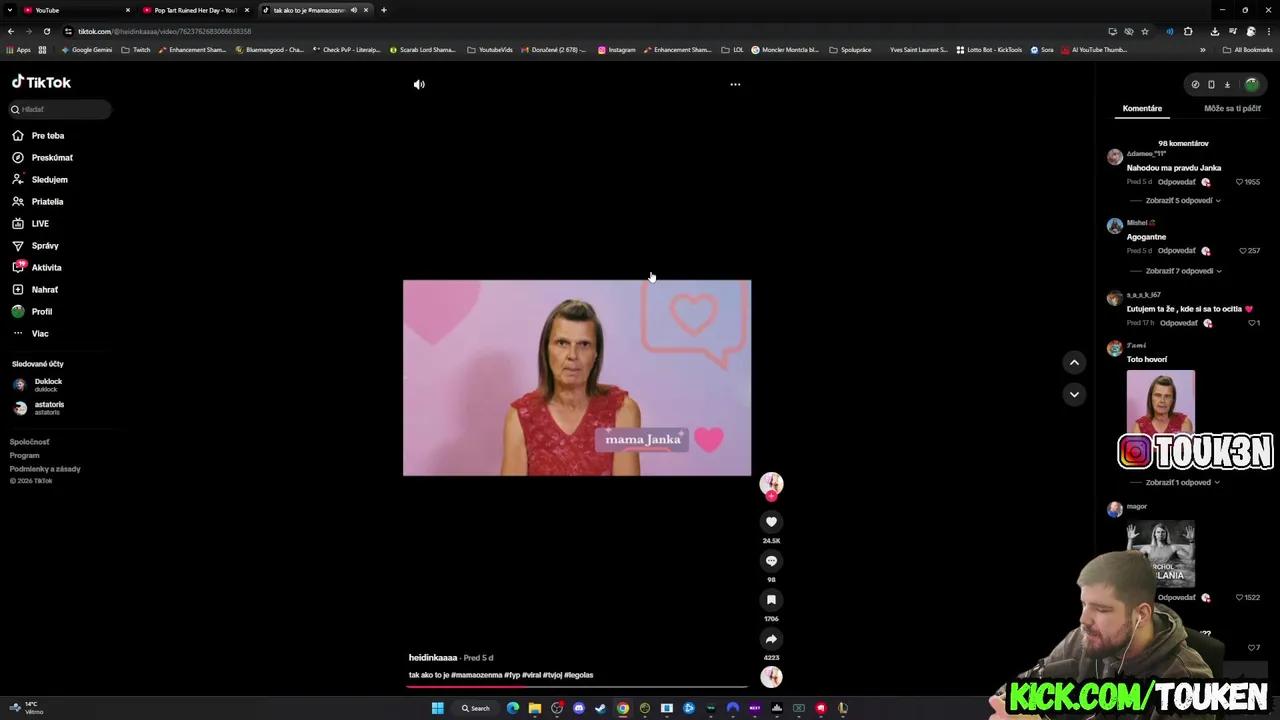Mute the TikTok video with speaker icon
Screen dimensions: 1280x720
pos(419,85)
